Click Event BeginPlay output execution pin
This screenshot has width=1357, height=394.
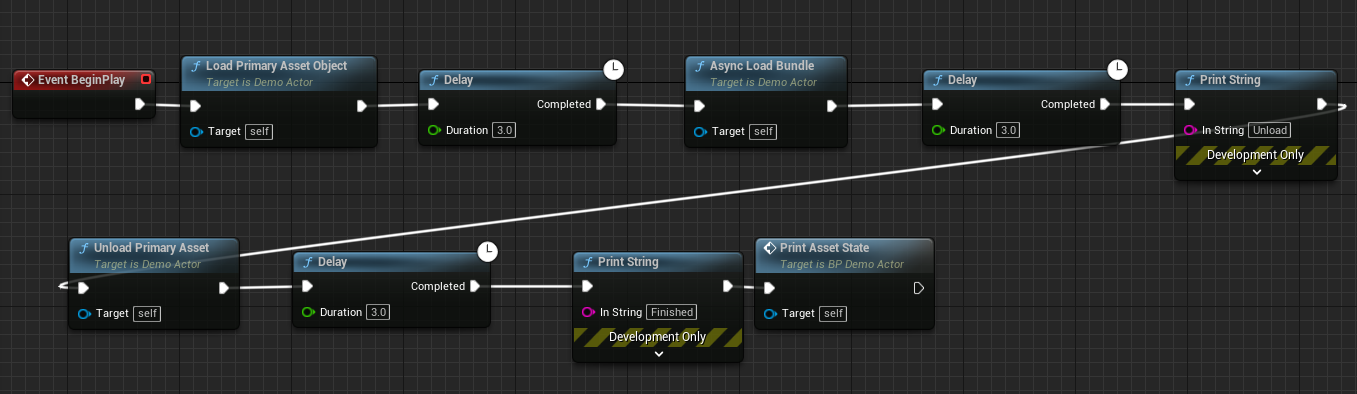tap(140, 104)
